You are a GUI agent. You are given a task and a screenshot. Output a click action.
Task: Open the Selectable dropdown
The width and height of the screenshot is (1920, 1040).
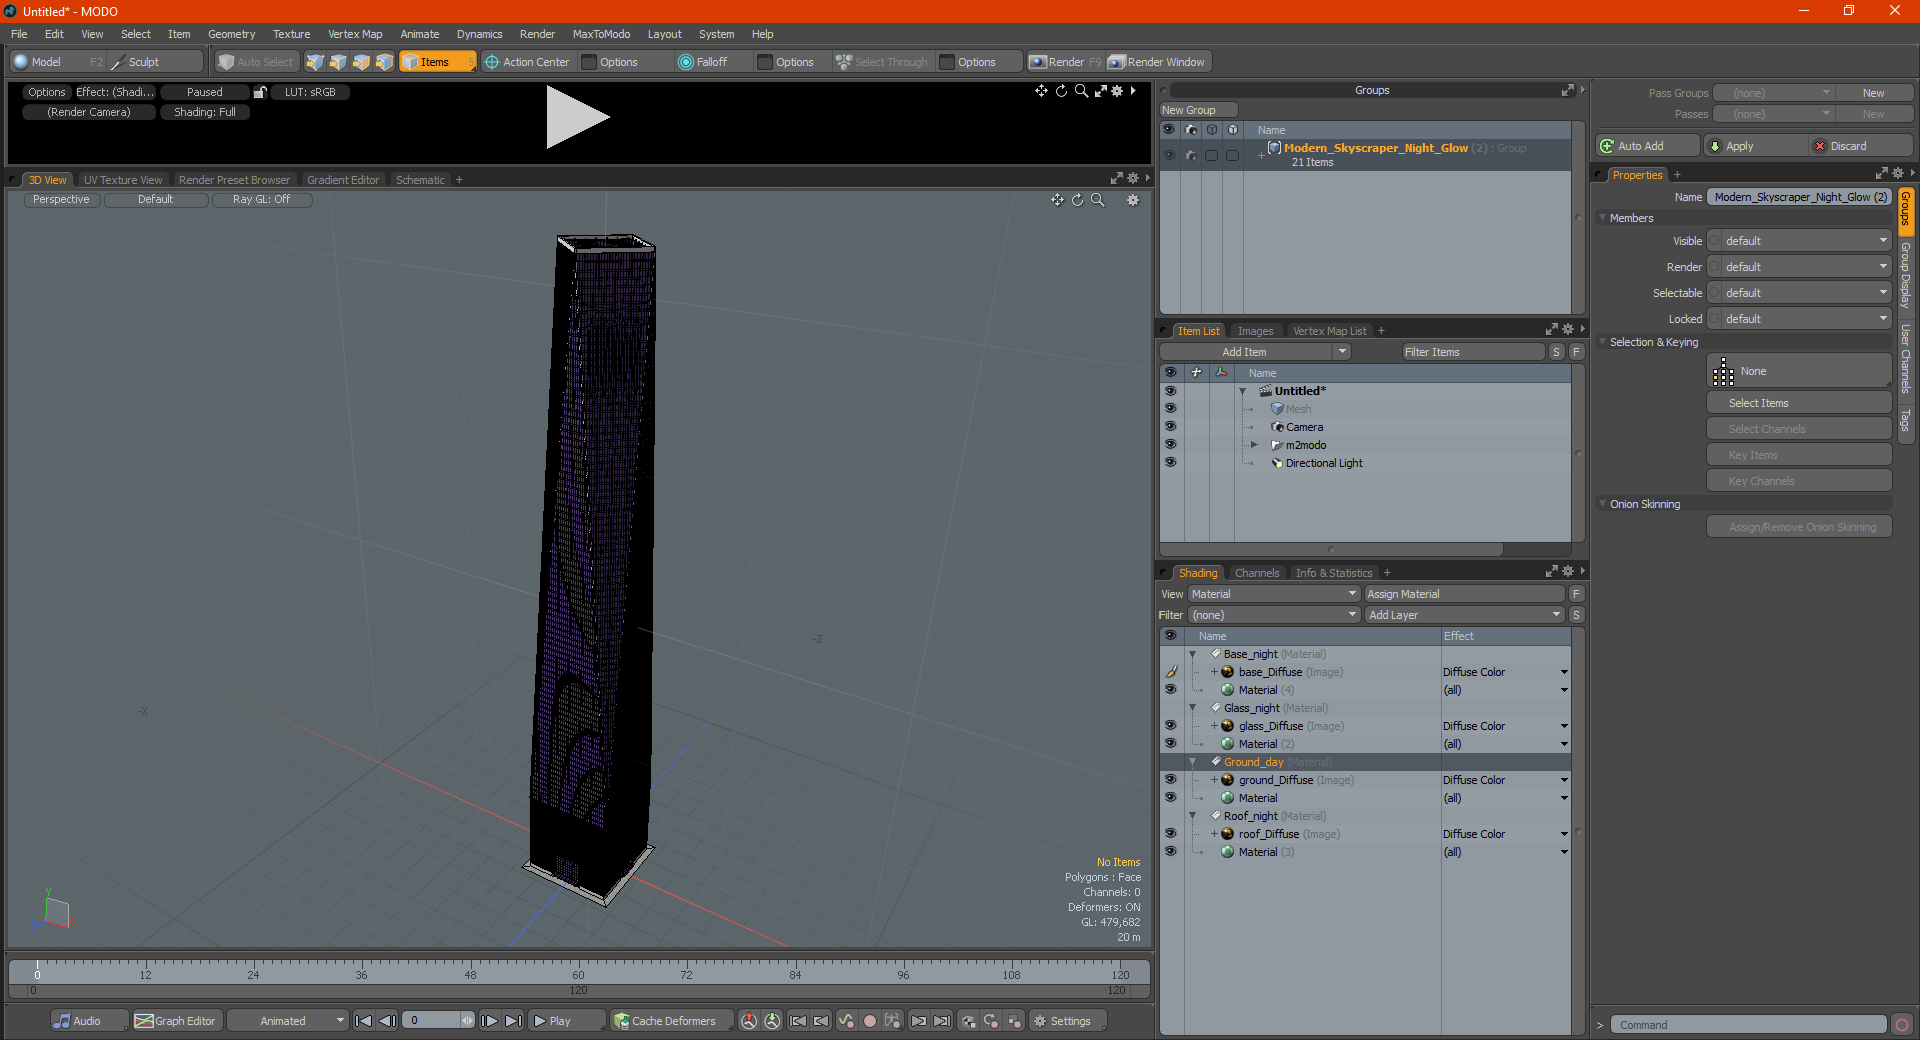pos(1799,293)
